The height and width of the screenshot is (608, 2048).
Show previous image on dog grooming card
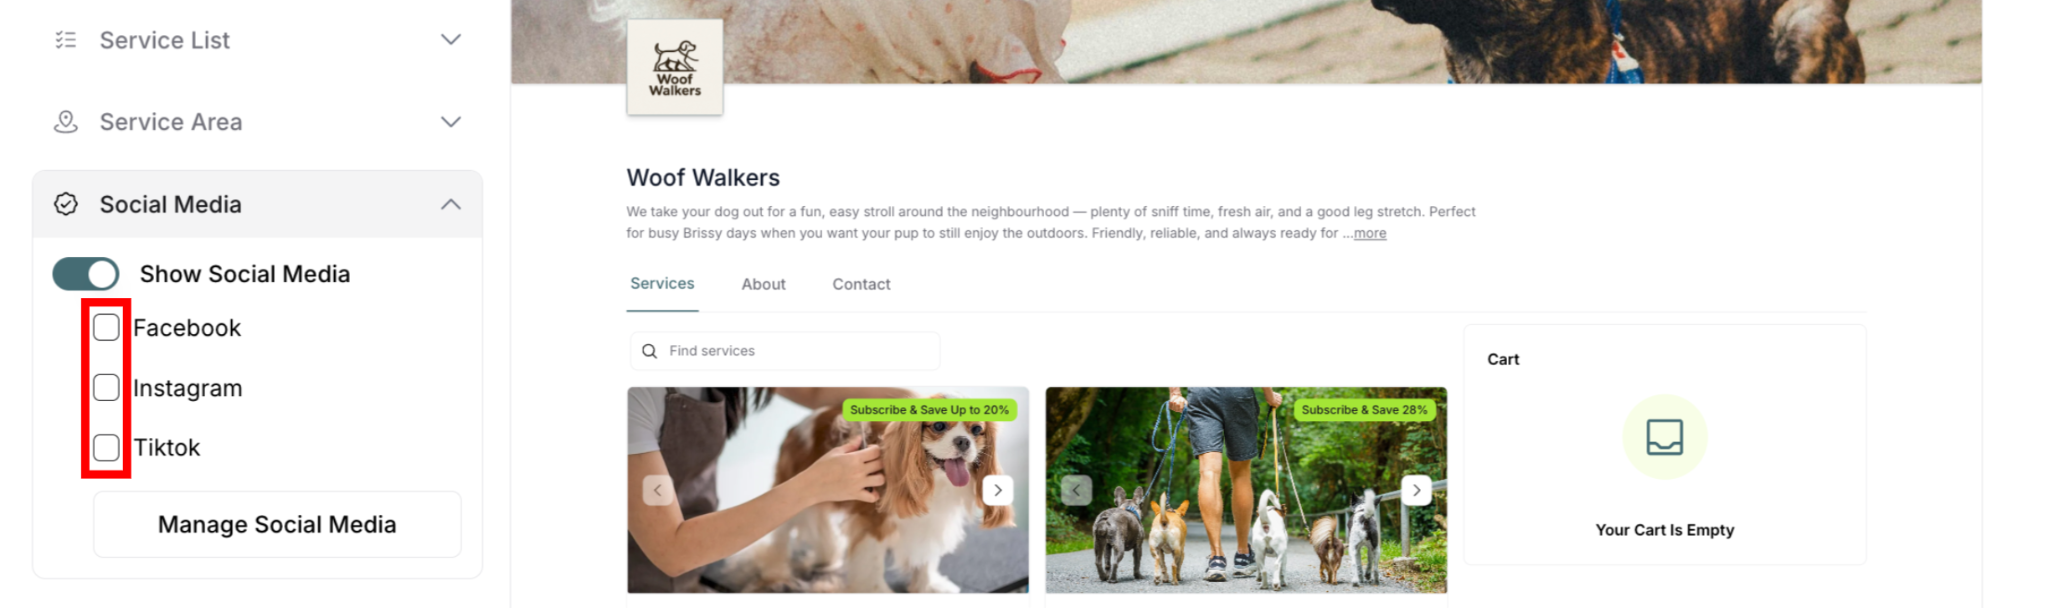658,490
